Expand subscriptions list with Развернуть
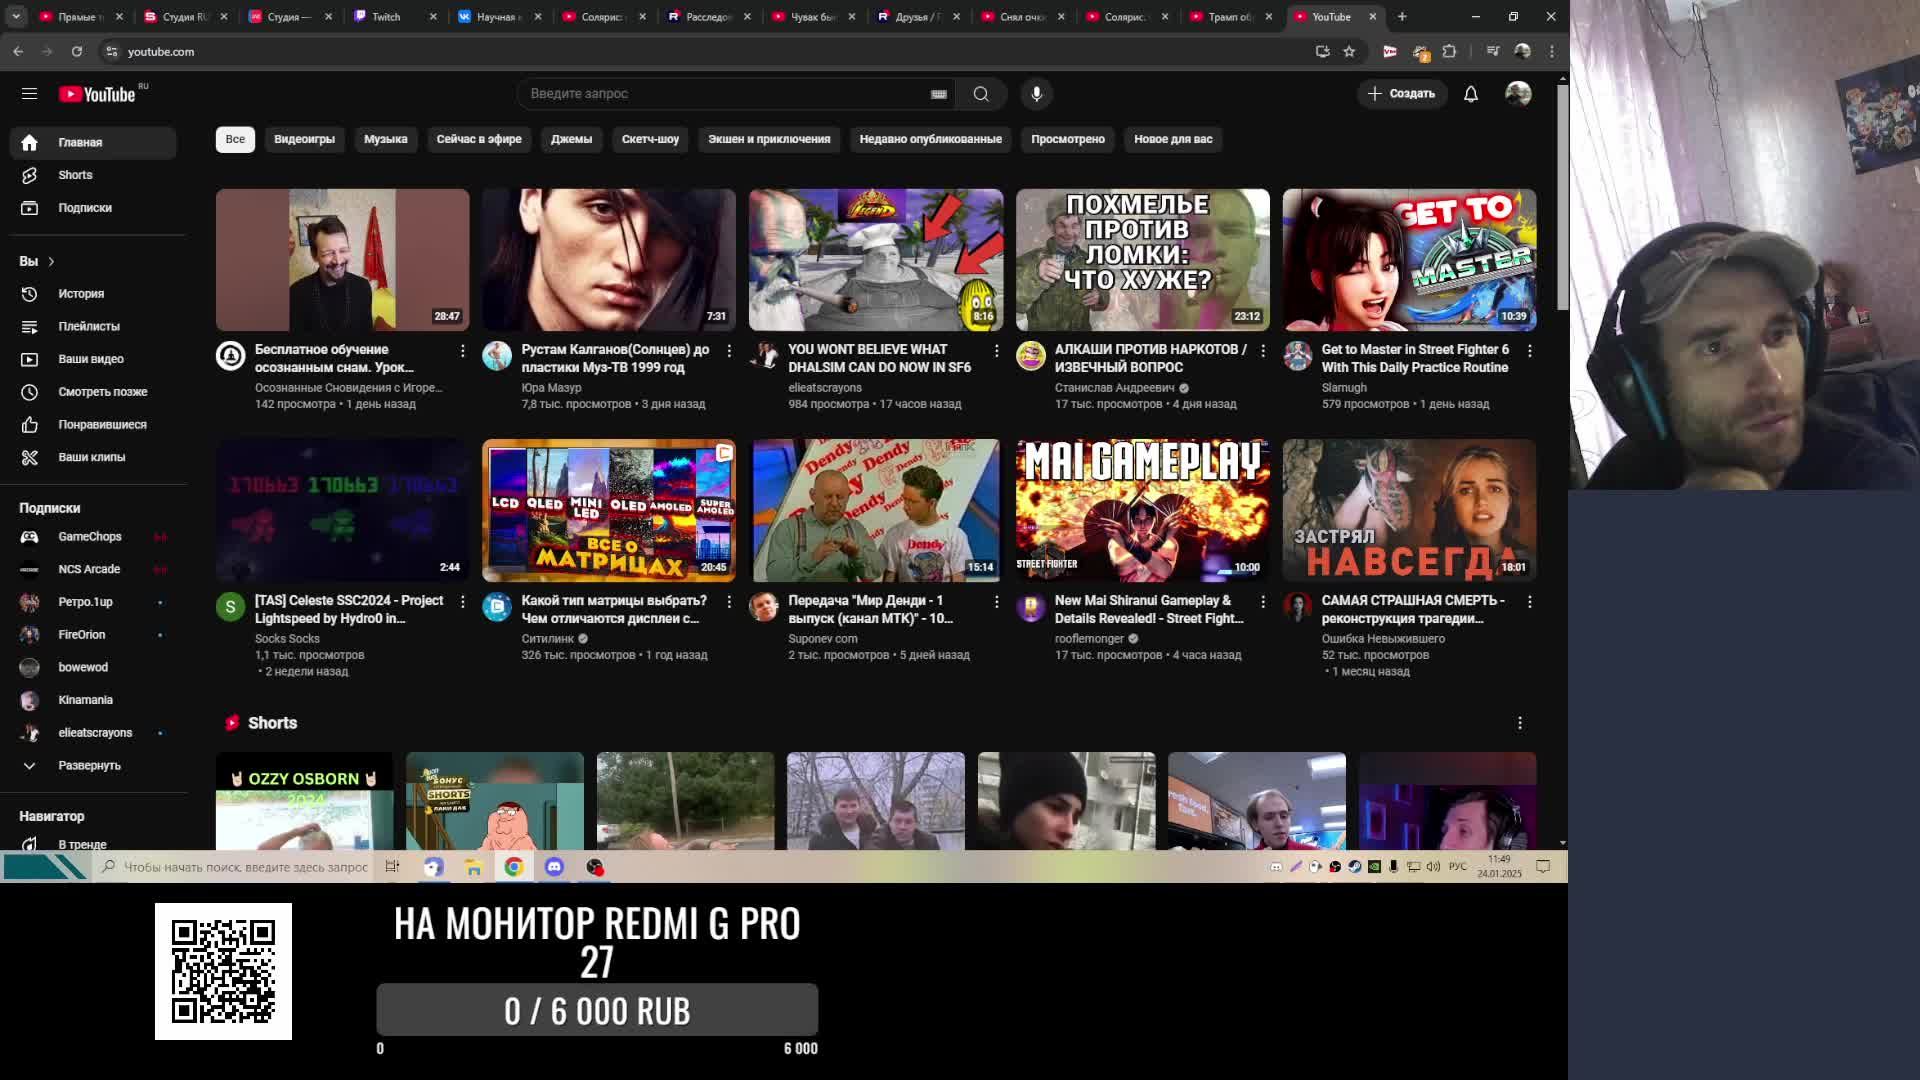 click(88, 765)
